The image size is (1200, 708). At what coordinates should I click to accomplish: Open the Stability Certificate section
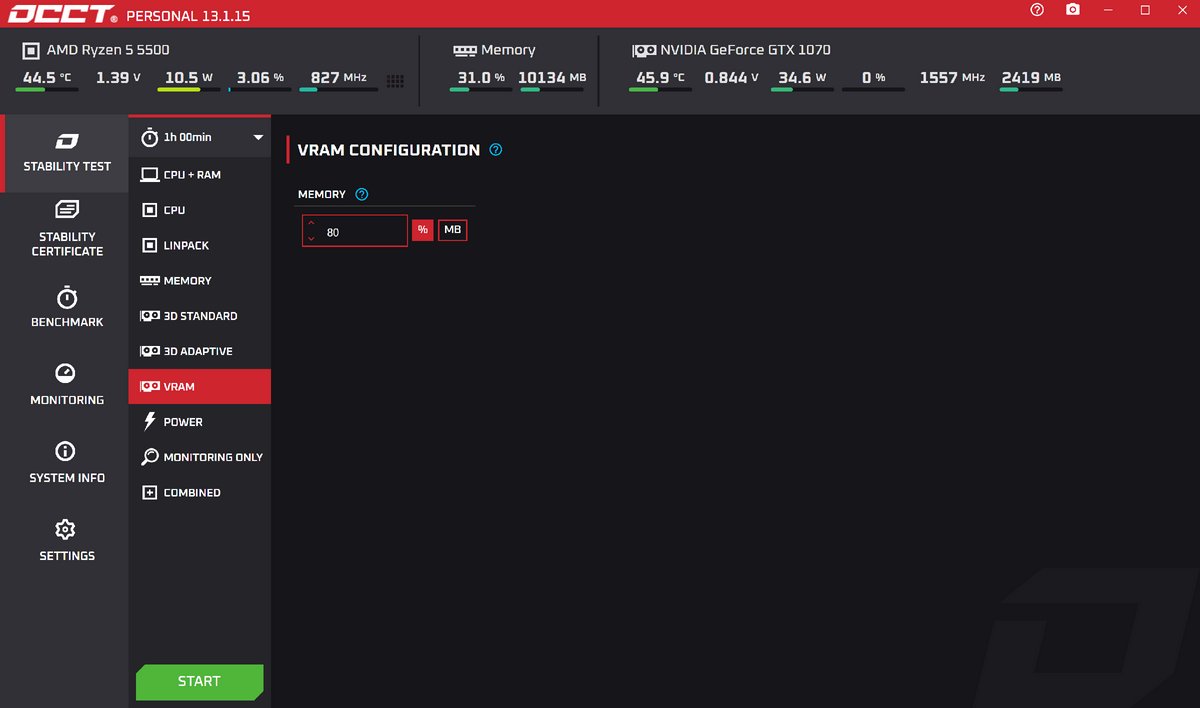point(66,229)
